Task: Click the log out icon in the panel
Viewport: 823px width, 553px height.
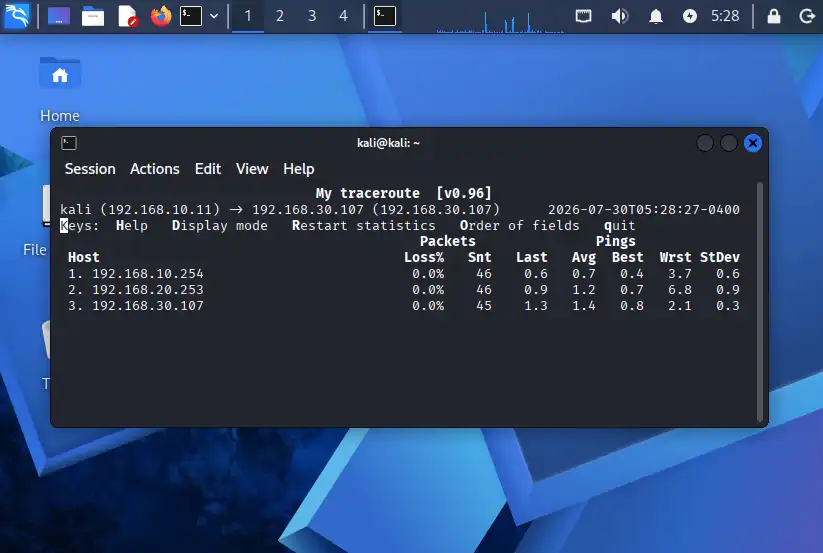Action: click(x=807, y=16)
